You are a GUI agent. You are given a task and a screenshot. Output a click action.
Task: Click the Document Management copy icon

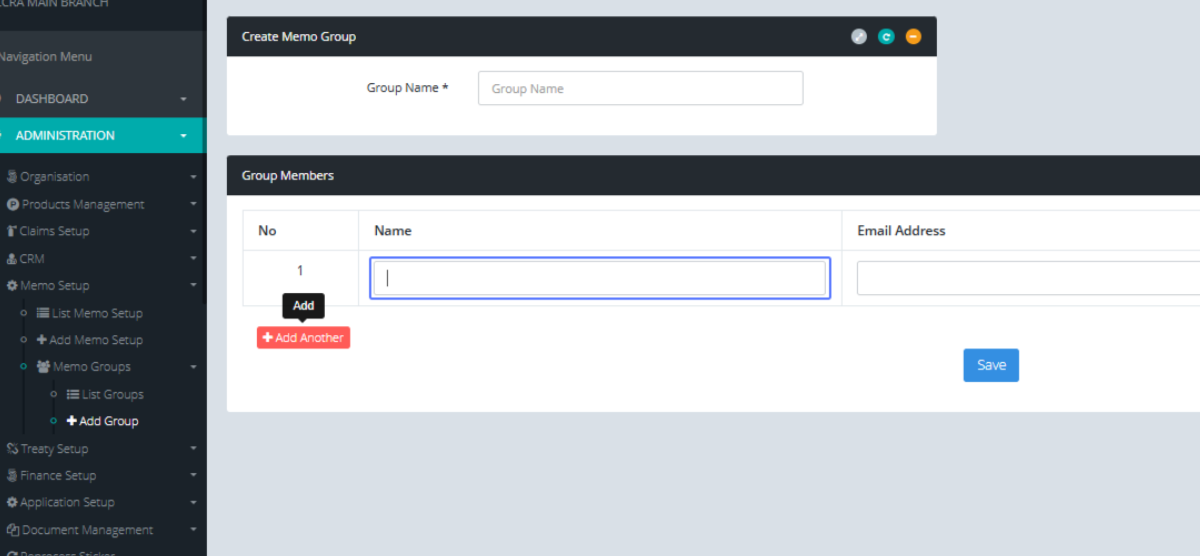click(13, 530)
